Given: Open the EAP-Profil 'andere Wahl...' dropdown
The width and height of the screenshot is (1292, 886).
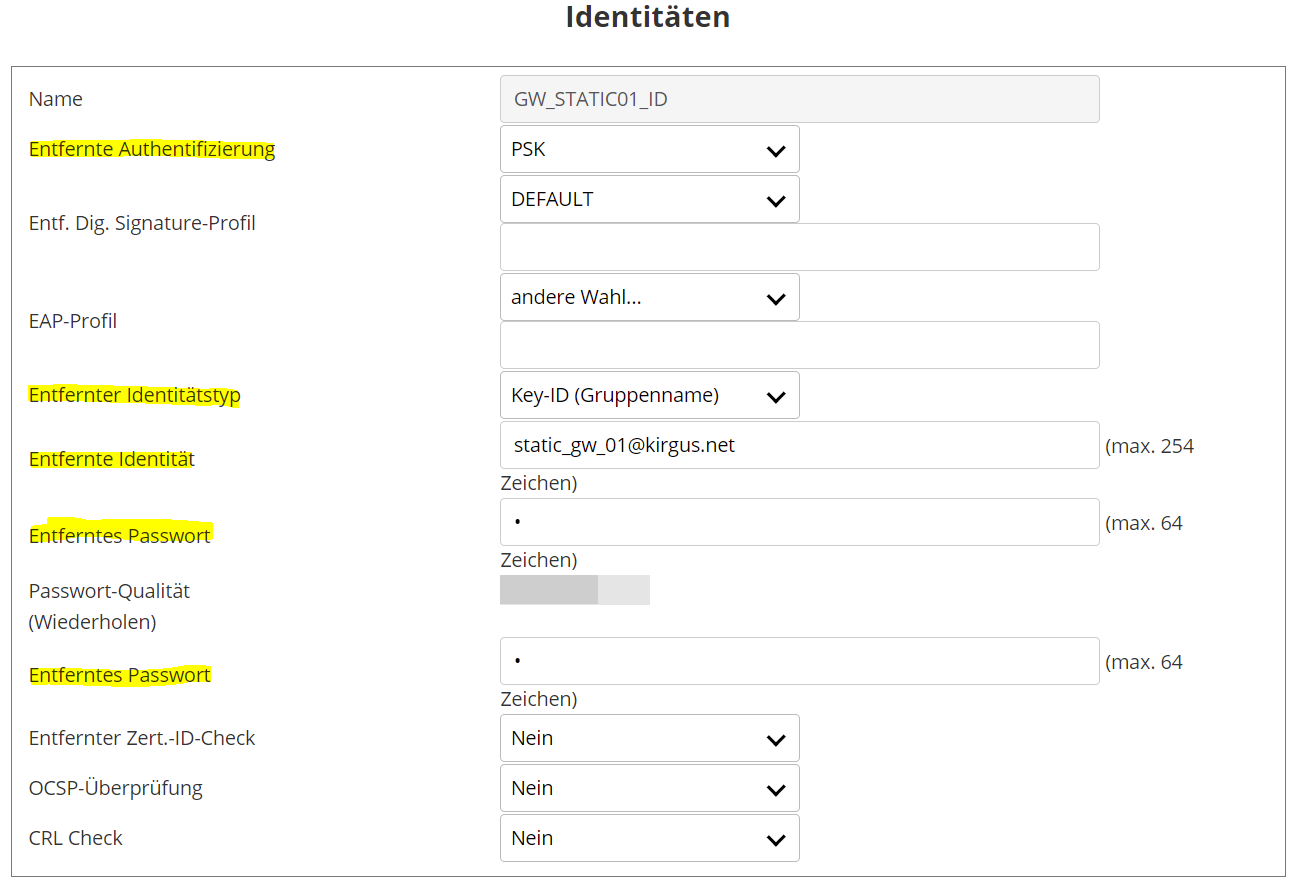Looking at the screenshot, I should [649, 298].
